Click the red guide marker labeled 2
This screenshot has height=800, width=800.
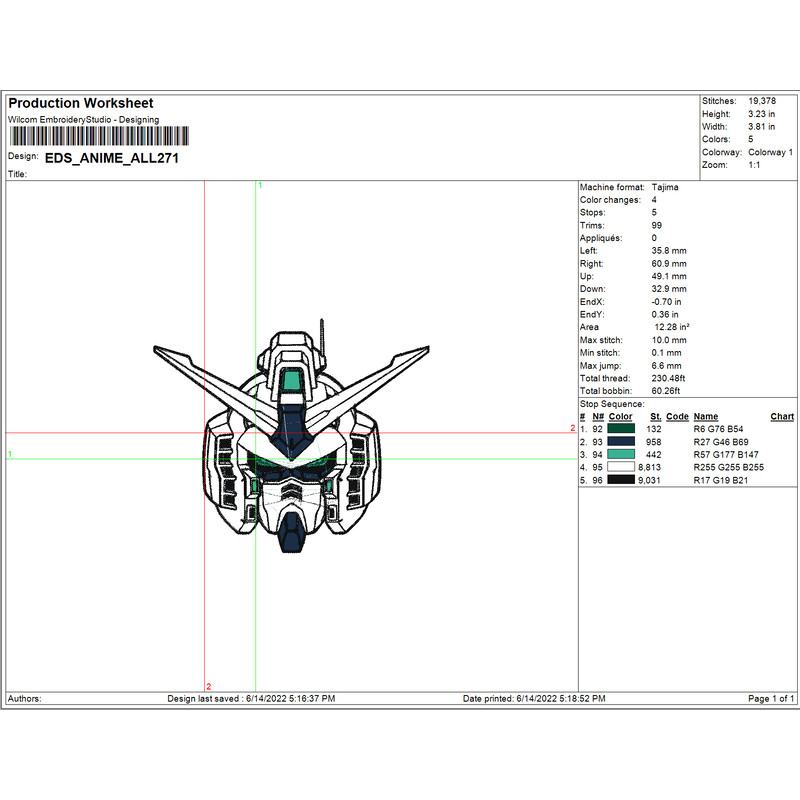click(x=208, y=686)
